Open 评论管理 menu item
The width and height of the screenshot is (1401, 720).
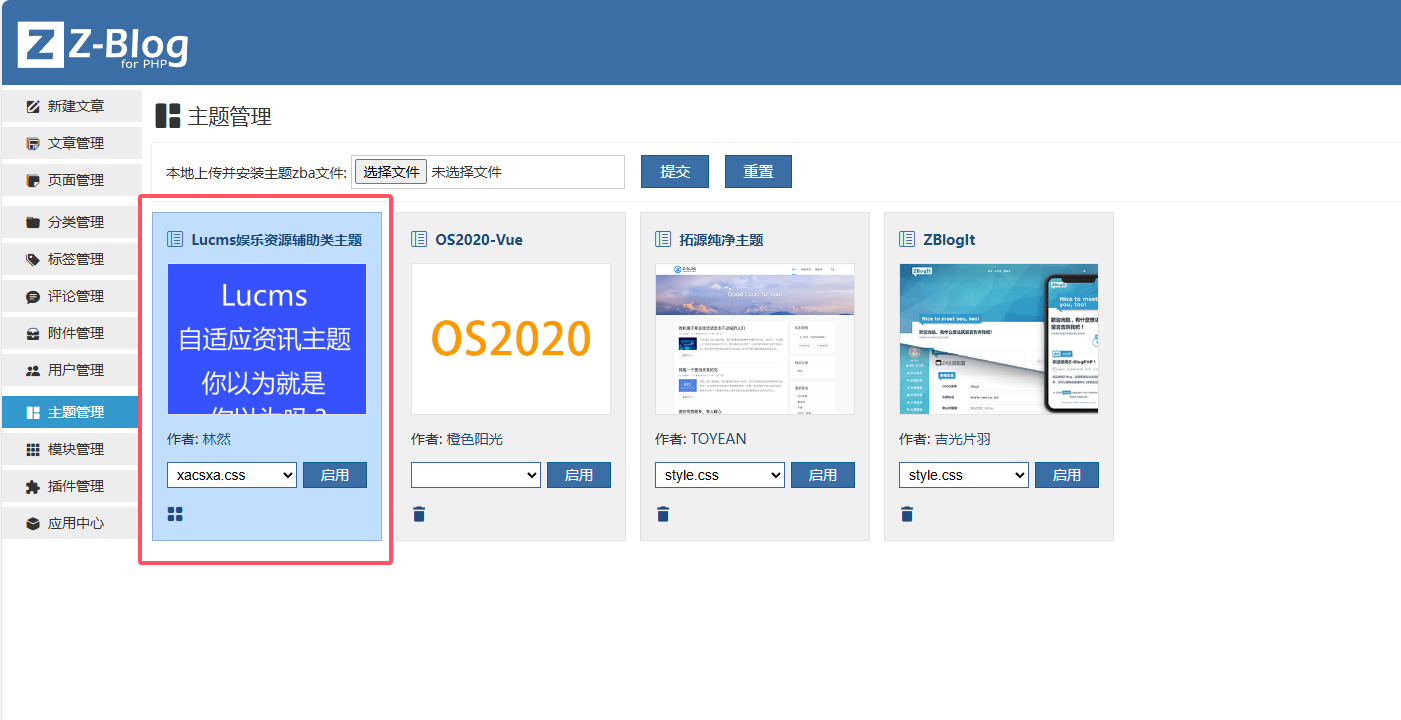click(72, 296)
